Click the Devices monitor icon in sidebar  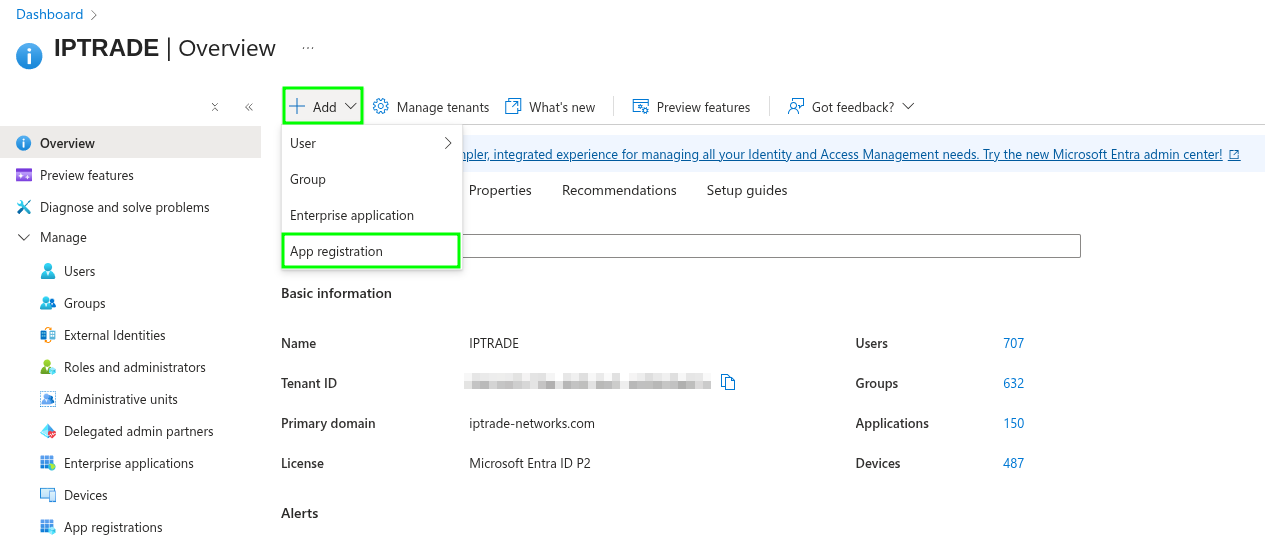48,495
